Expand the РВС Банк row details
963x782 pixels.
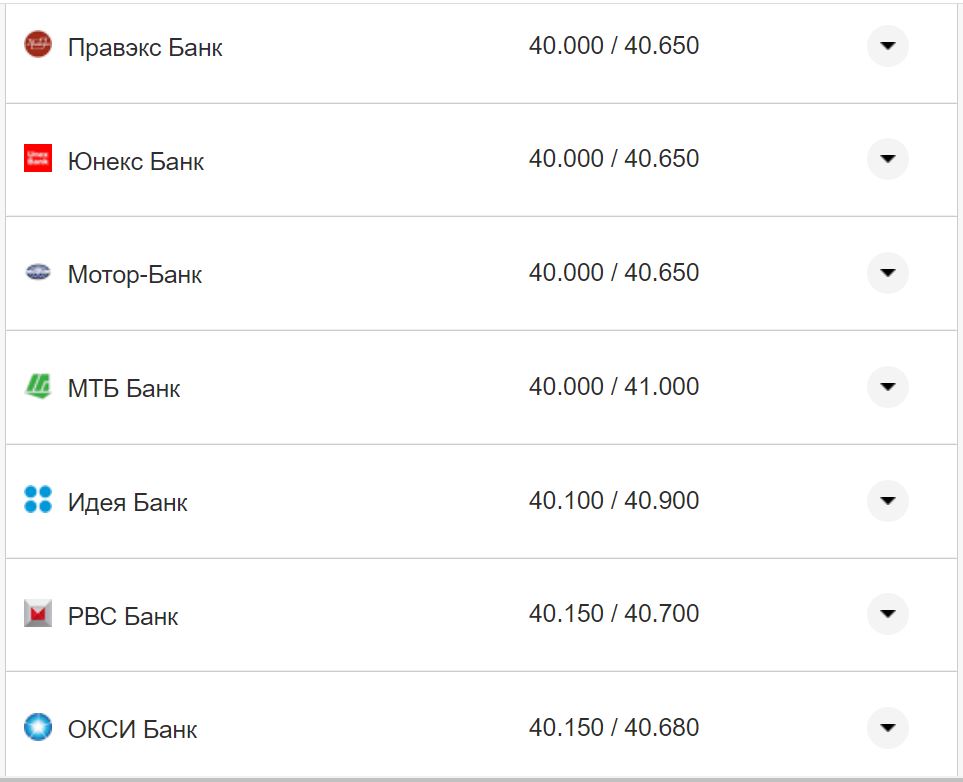tap(887, 614)
